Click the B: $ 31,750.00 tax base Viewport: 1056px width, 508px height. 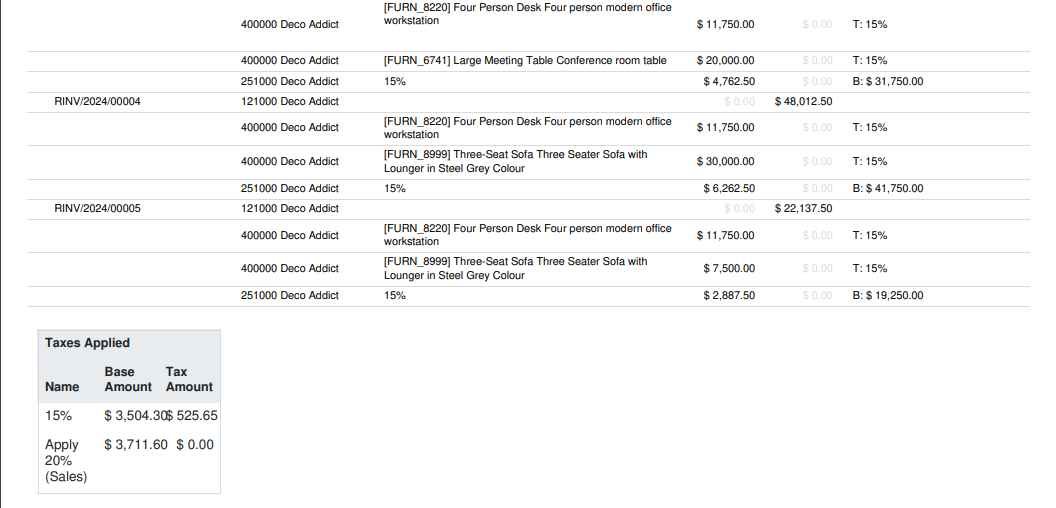point(888,82)
